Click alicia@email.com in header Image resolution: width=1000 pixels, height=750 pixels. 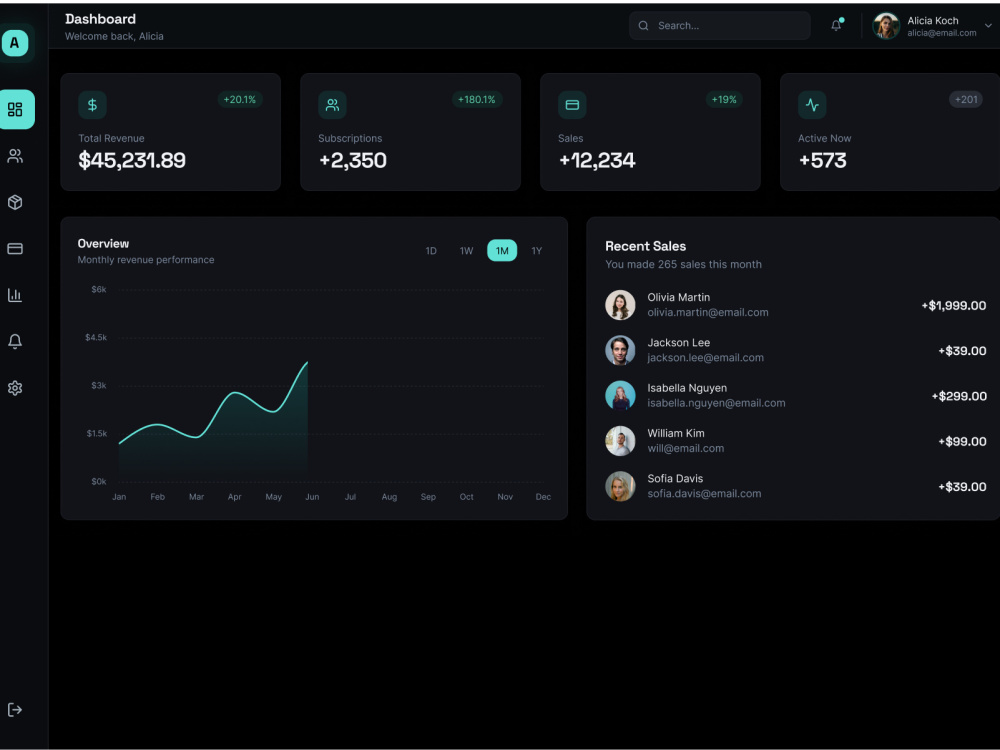pos(941,33)
